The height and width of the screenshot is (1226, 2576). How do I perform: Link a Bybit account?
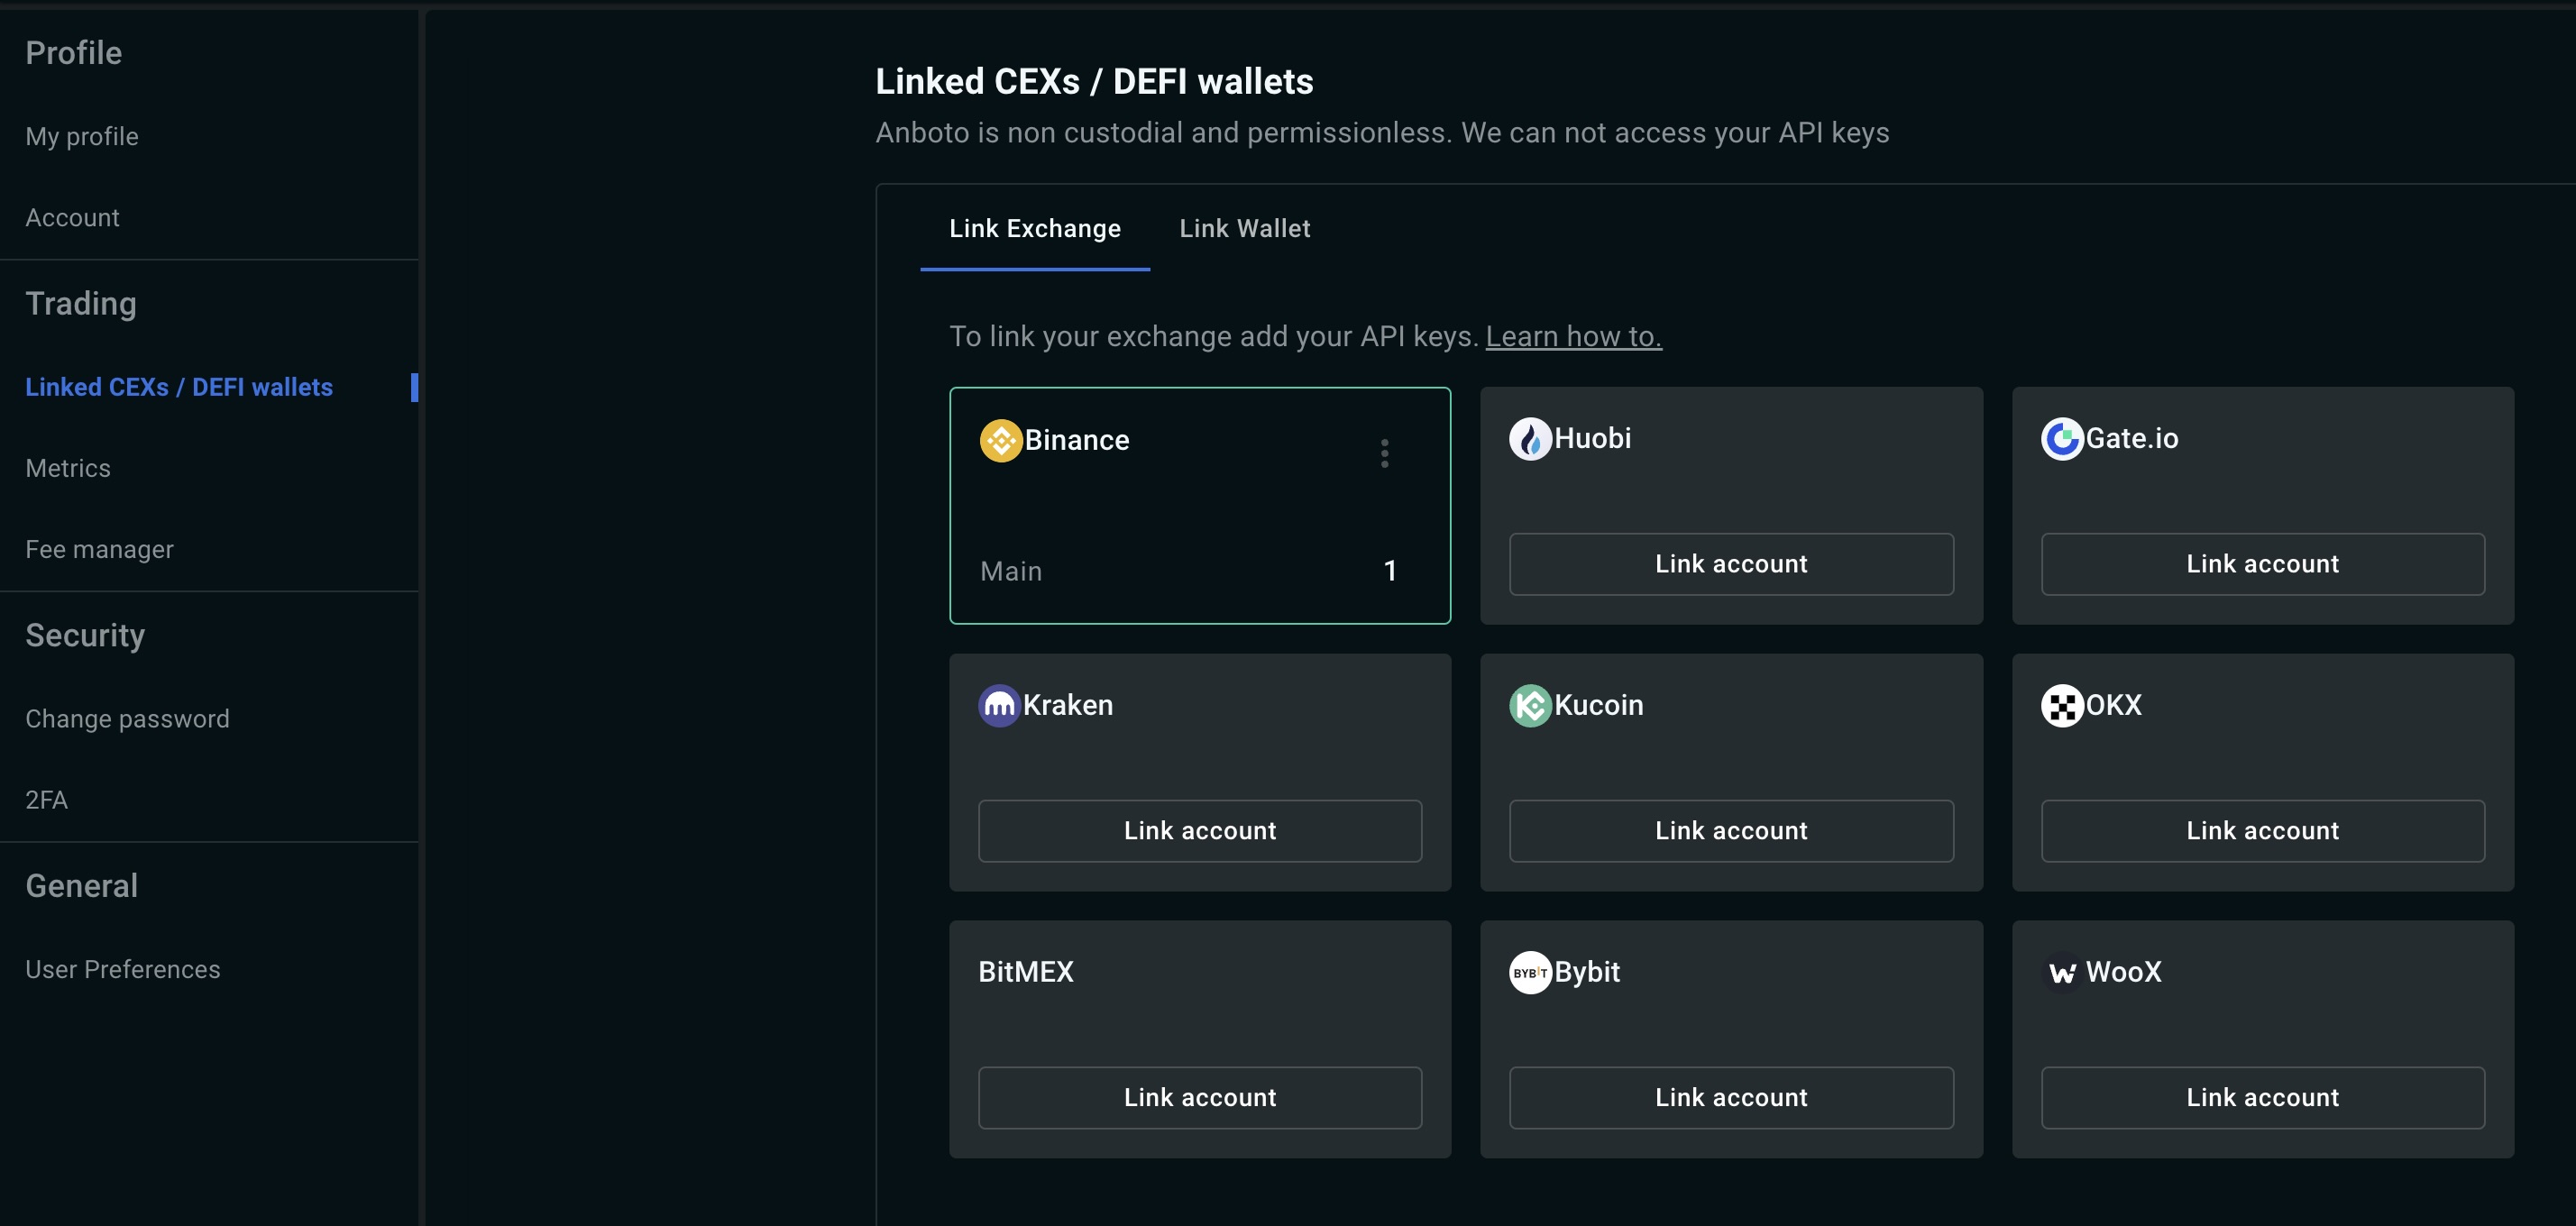pyautogui.click(x=1731, y=1098)
